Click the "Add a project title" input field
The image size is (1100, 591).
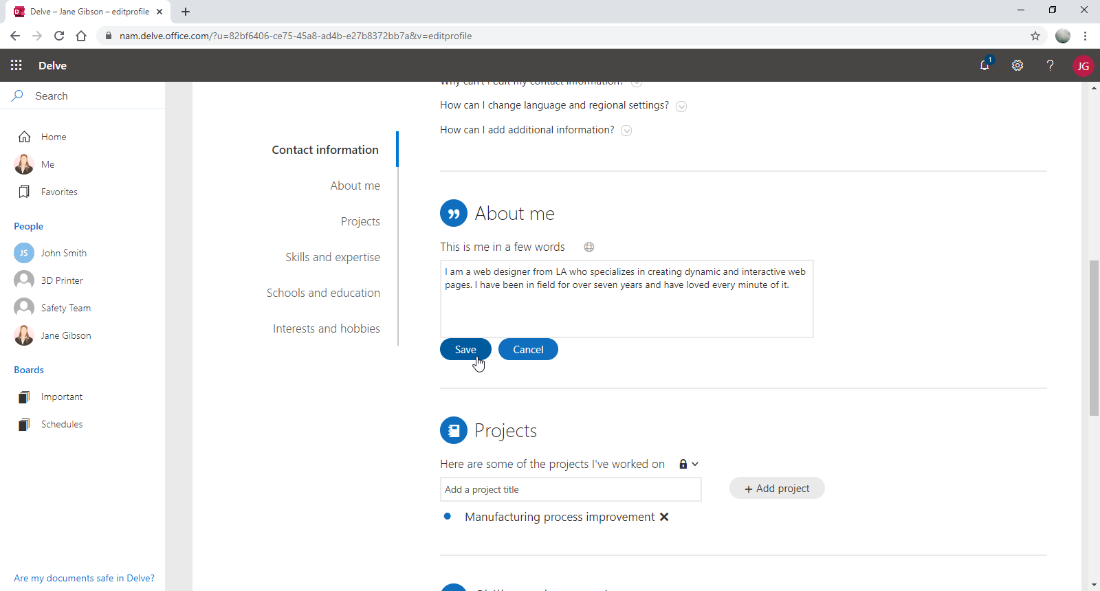click(x=570, y=489)
